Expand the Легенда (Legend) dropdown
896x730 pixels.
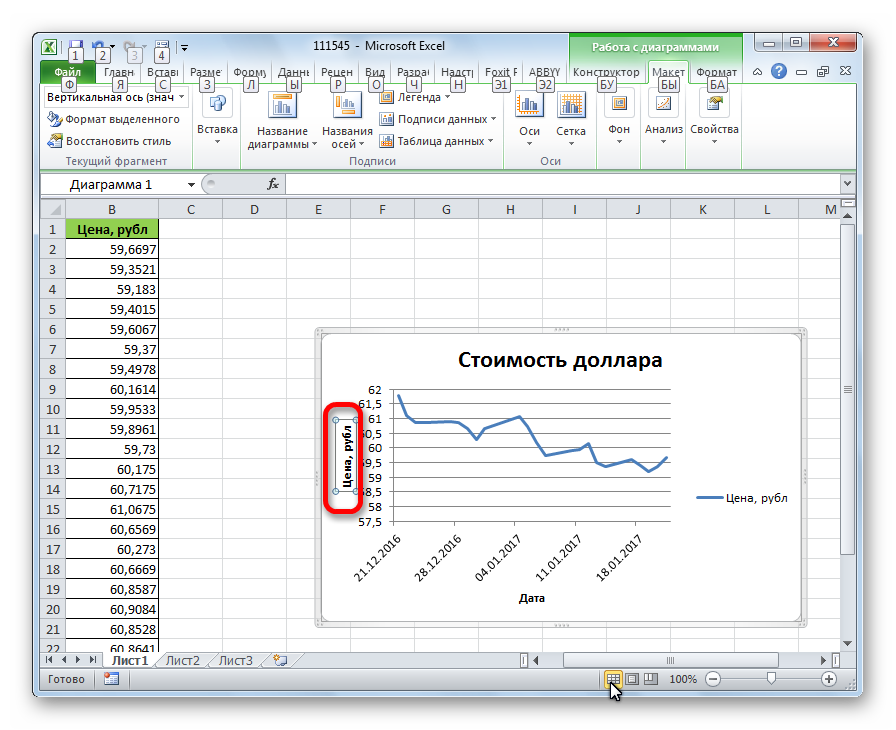point(418,98)
